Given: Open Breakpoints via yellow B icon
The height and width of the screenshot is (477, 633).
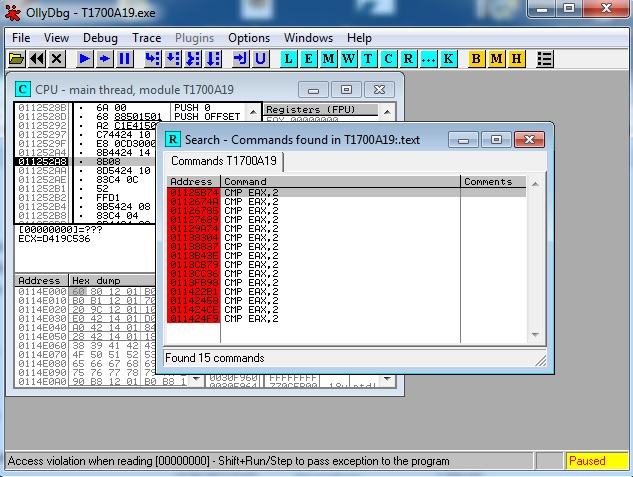Looking at the screenshot, I should point(476,59).
